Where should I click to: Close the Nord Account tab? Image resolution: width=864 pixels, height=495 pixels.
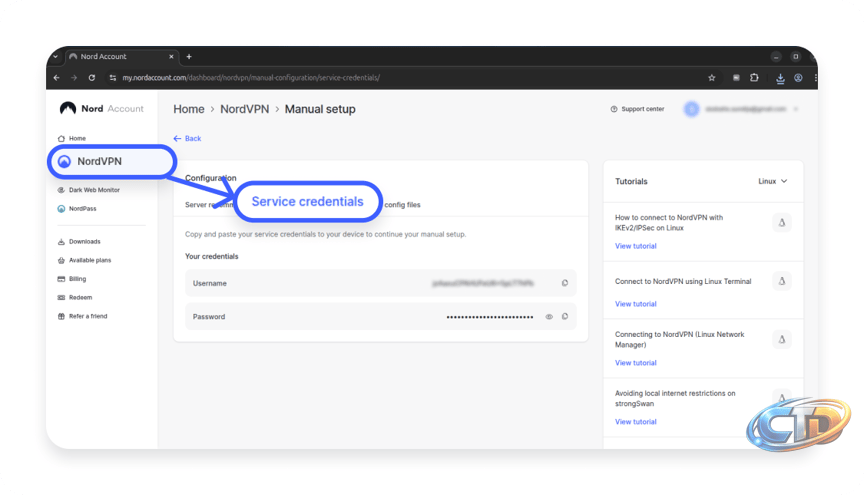click(171, 56)
